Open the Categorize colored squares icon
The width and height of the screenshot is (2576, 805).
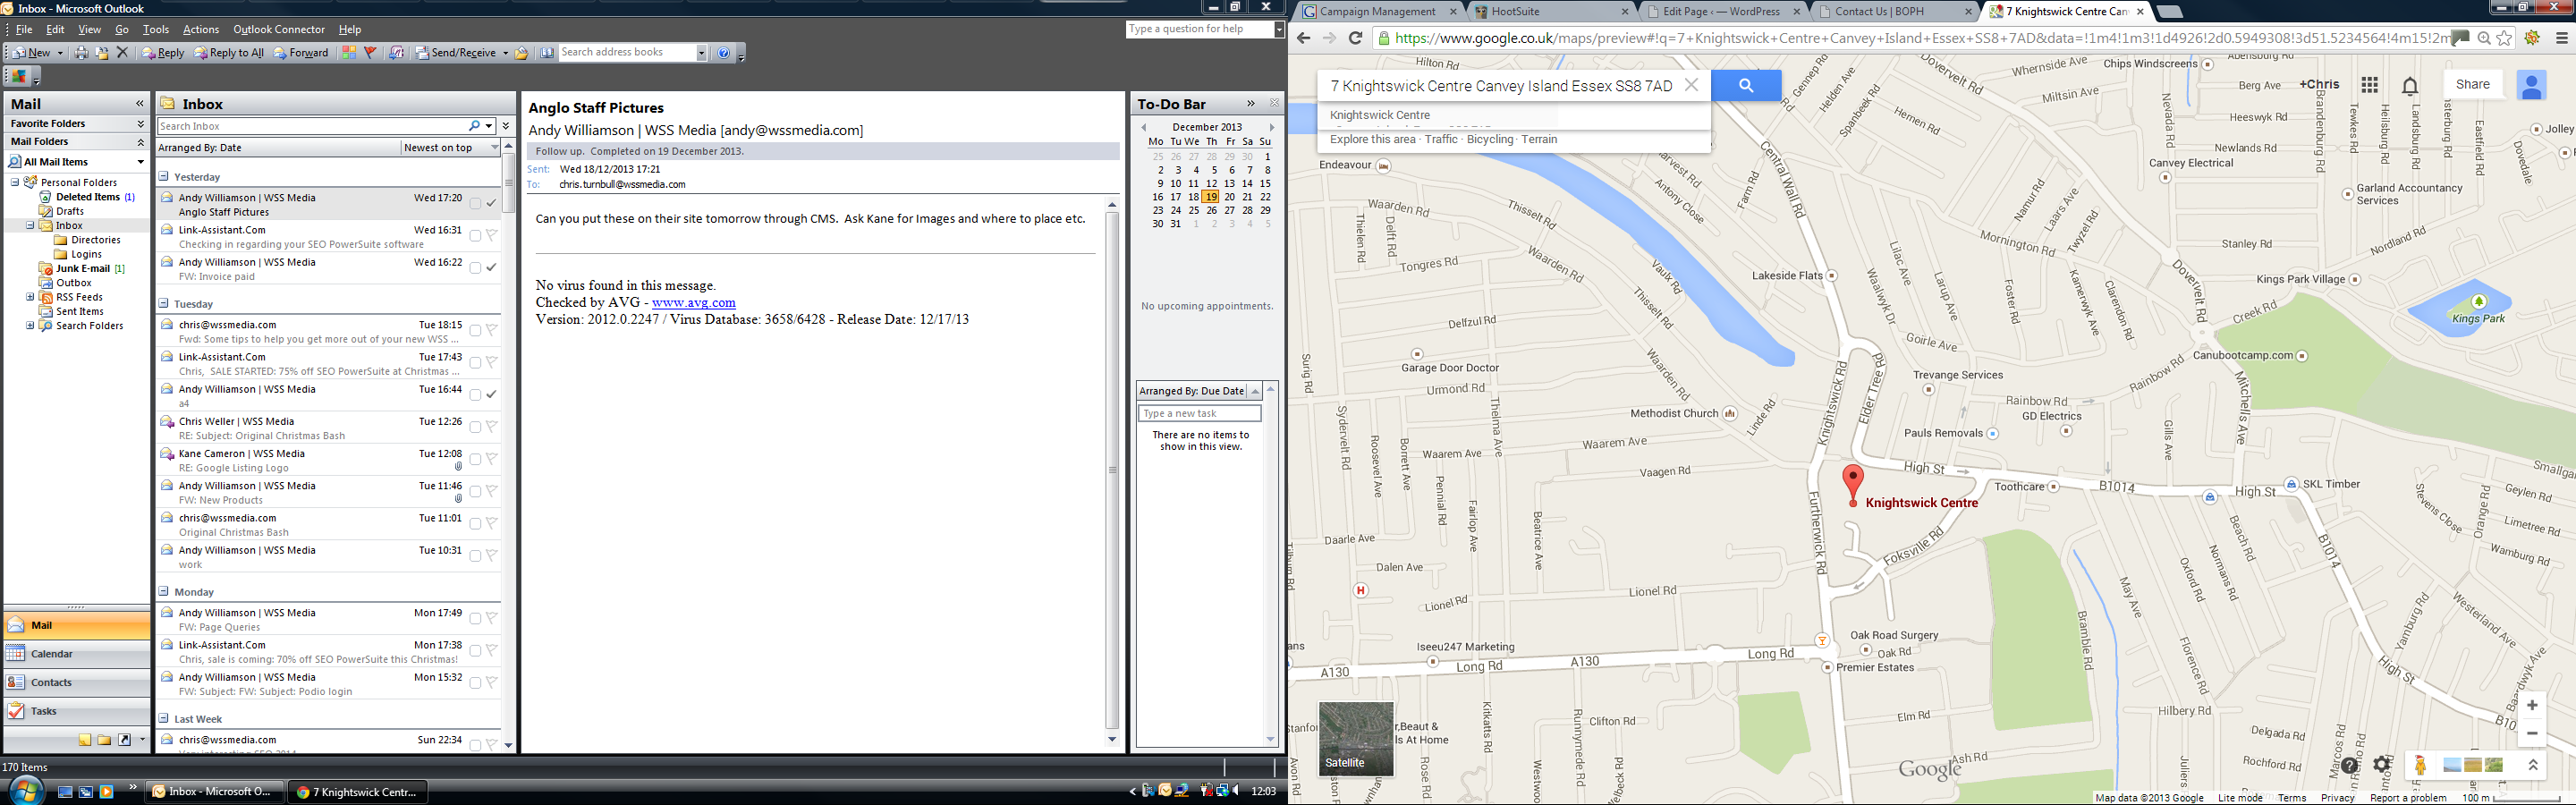(349, 53)
